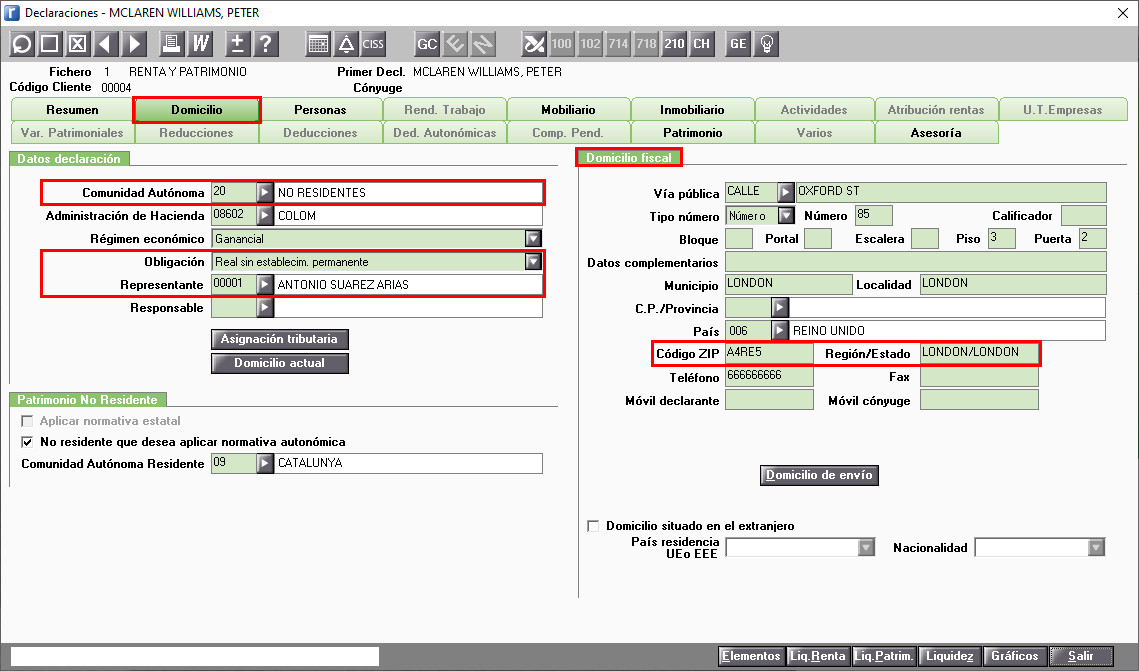Open the Personas tab
Image resolution: width=1139 pixels, height=671 pixels.
point(320,110)
